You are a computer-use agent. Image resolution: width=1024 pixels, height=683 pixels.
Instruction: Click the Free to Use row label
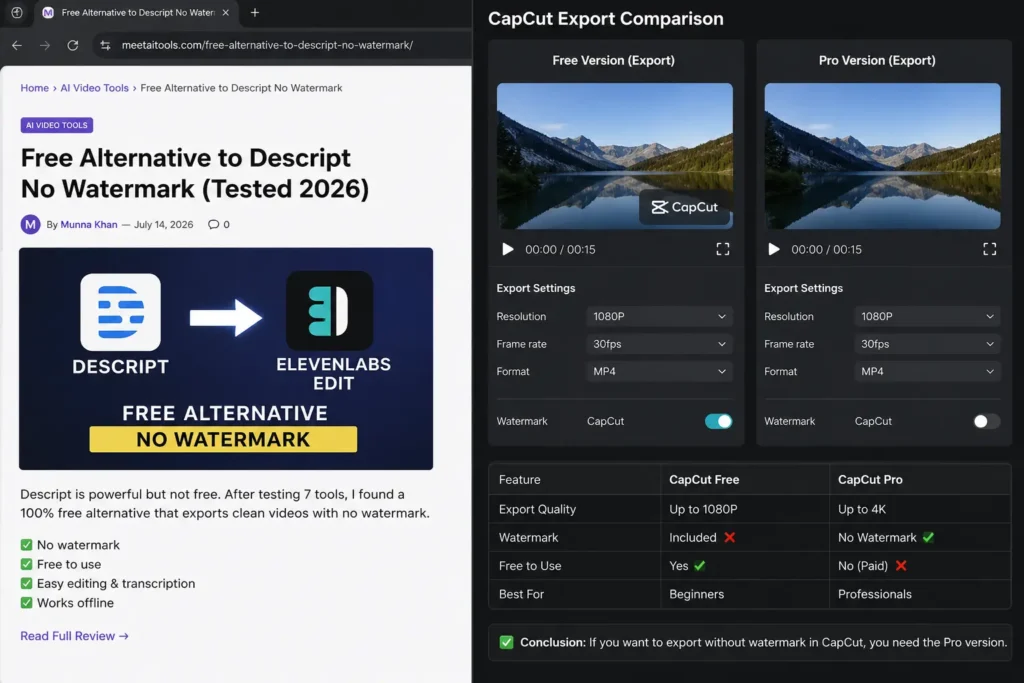tap(530, 566)
